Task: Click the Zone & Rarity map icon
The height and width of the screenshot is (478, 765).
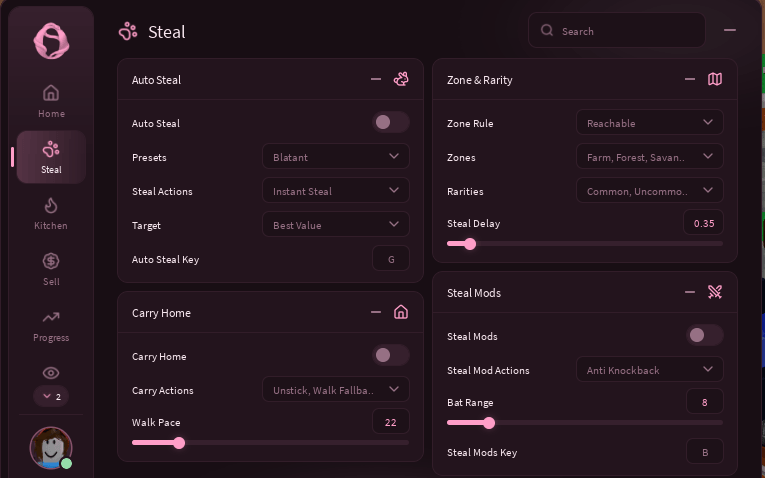Action: pos(715,79)
